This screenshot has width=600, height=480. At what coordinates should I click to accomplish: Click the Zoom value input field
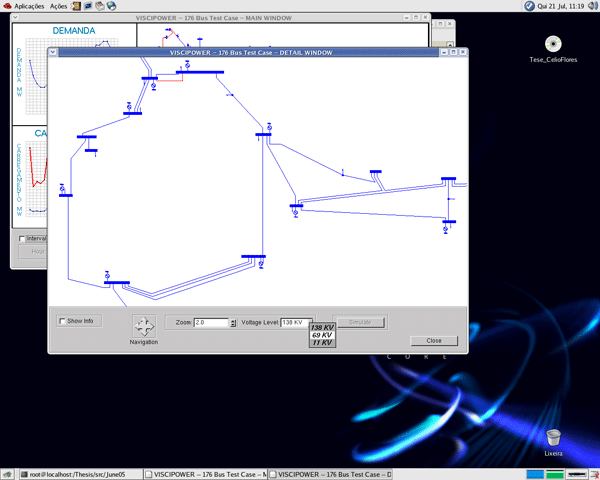click(x=210, y=323)
